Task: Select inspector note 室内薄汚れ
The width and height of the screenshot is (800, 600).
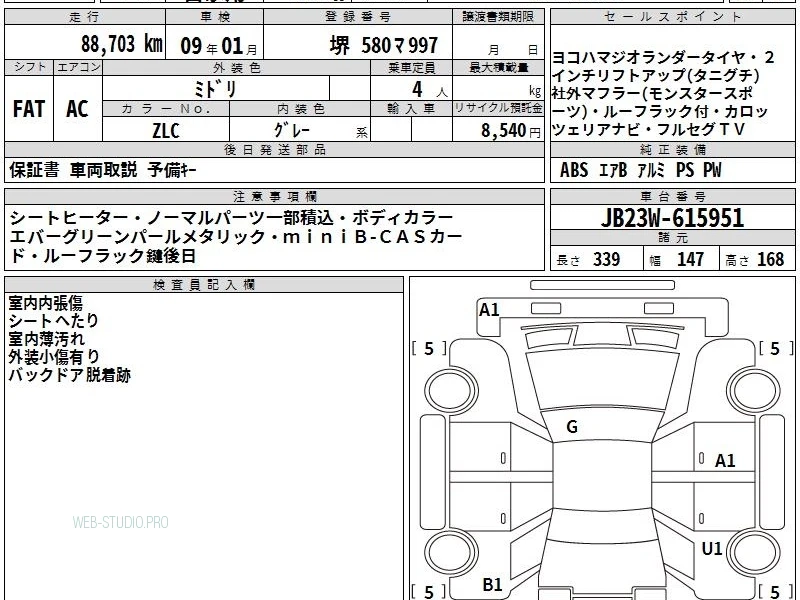Action: pyautogui.click(x=47, y=339)
